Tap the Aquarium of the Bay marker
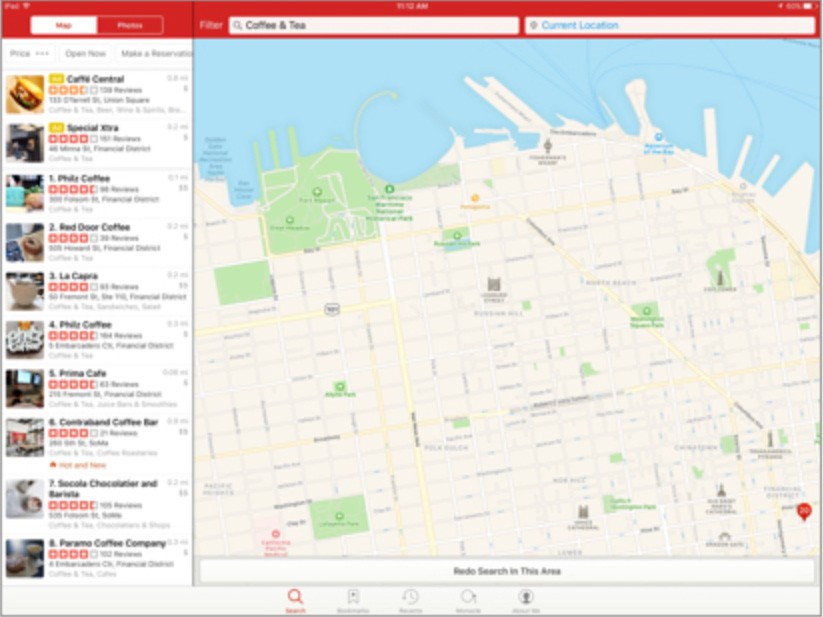 point(658,137)
